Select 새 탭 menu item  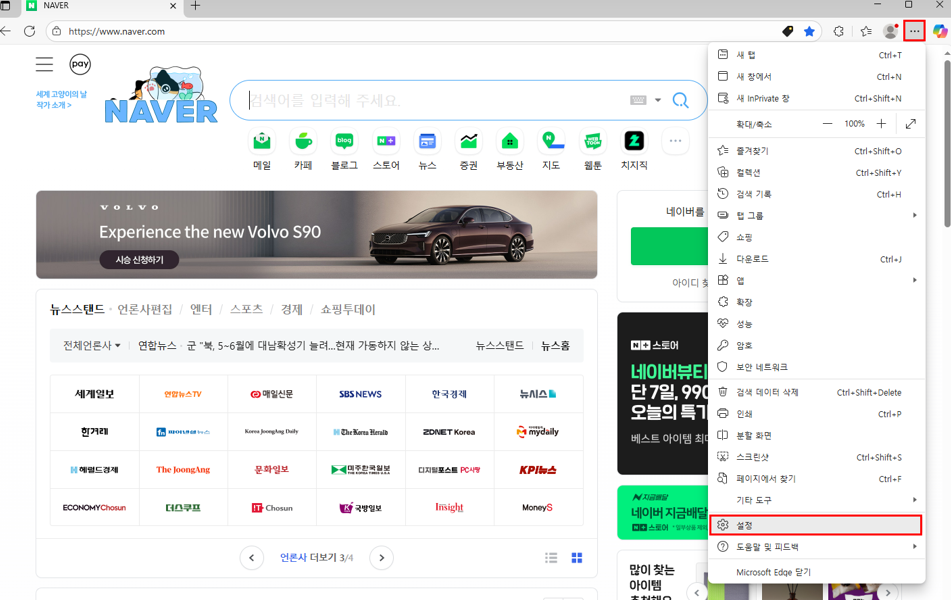[x=816, y=55]
